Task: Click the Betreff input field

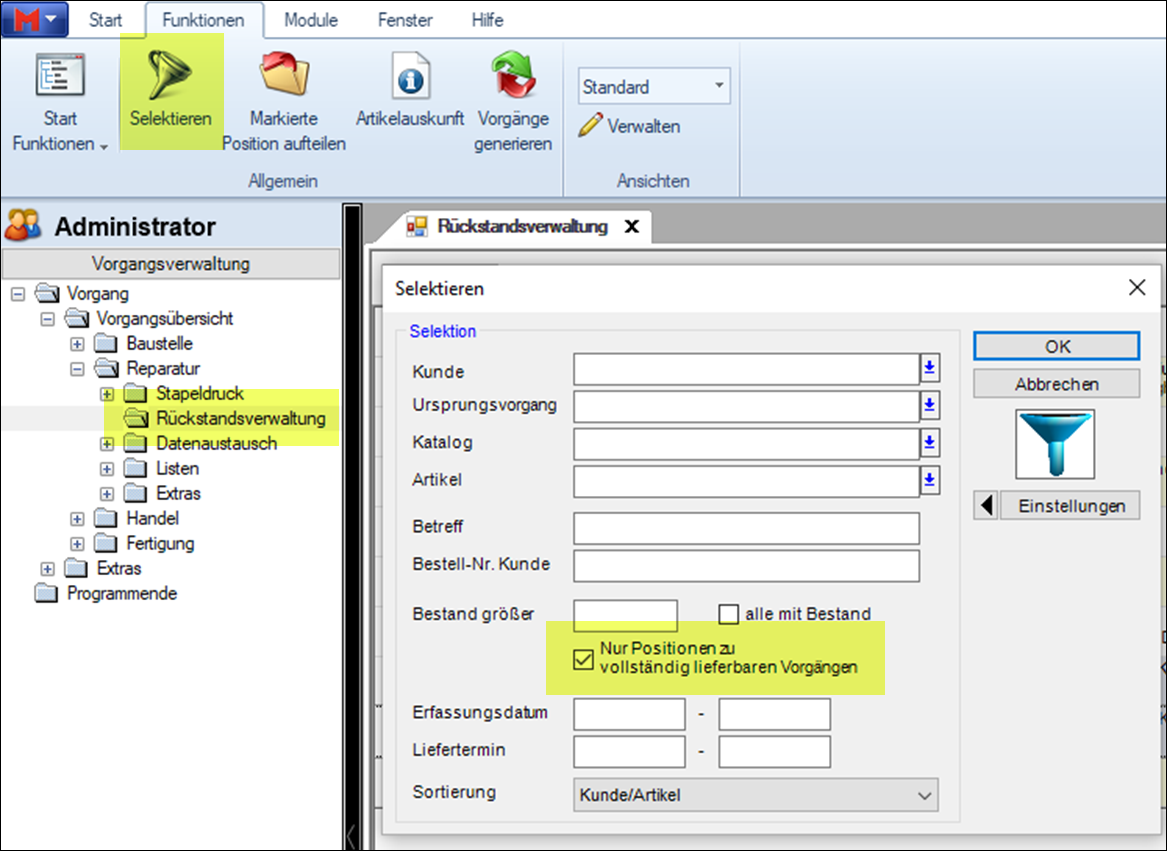Action: click(746, 528)
